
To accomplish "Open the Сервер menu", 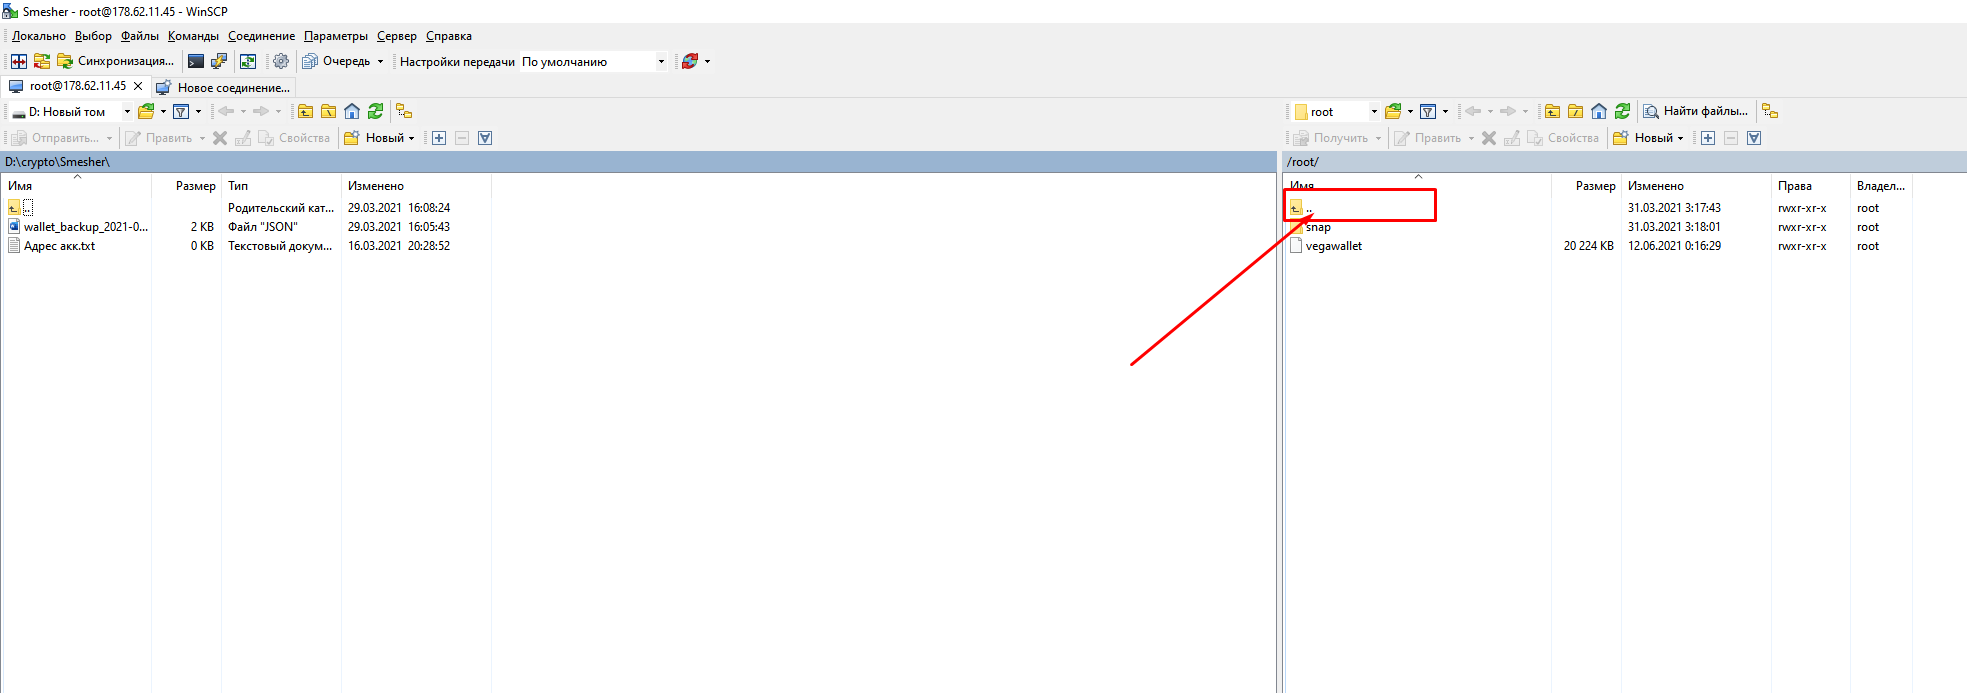I will (x=397, y=36).
